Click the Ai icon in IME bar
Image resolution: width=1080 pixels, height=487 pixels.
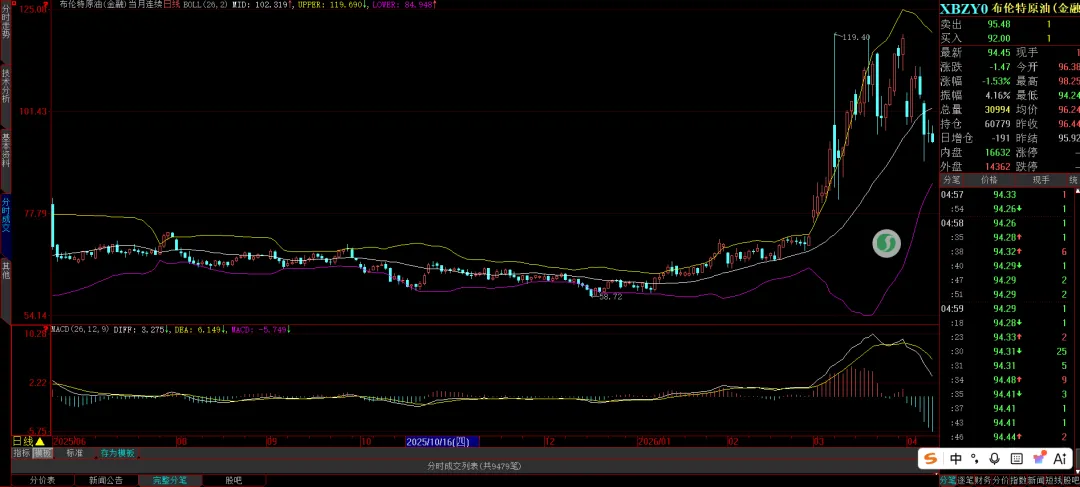click(1060, 458)
